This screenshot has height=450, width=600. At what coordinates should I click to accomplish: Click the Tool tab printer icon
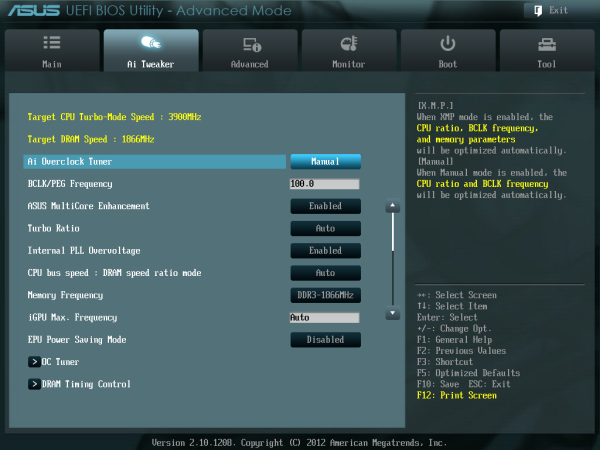(547, 45)
